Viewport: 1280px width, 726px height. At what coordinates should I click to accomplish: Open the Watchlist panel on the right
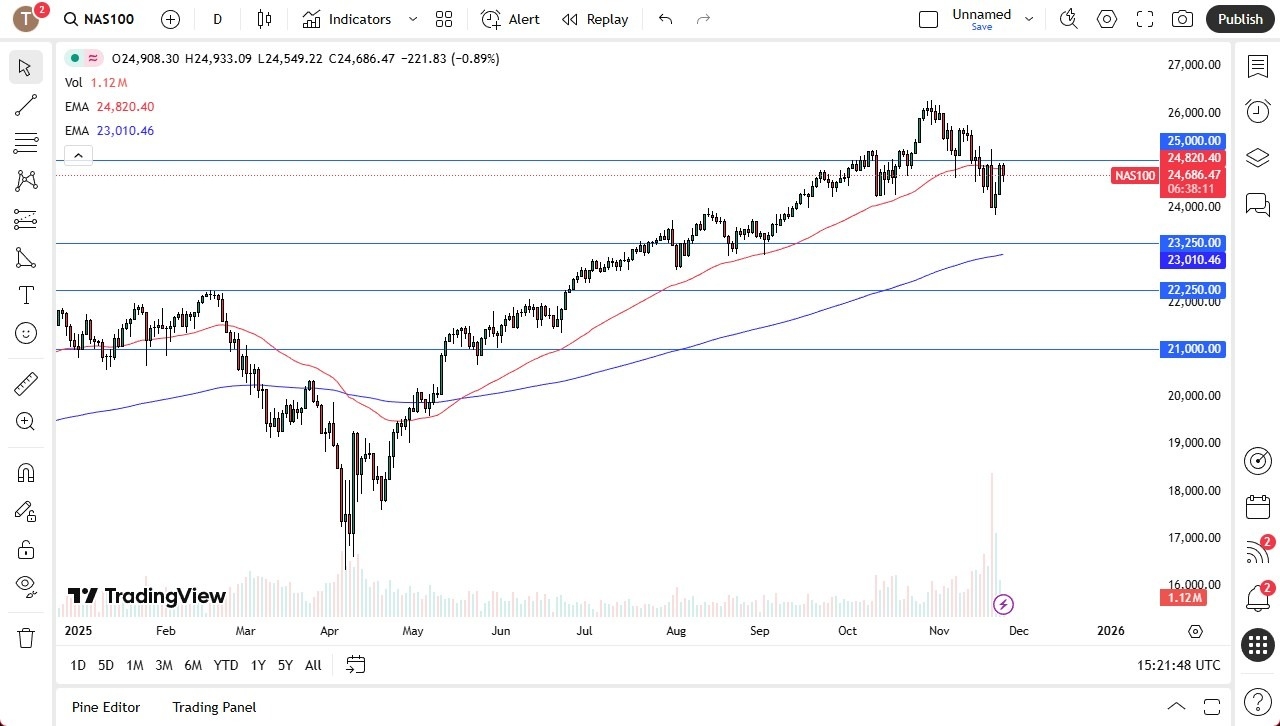(1257, 66)
